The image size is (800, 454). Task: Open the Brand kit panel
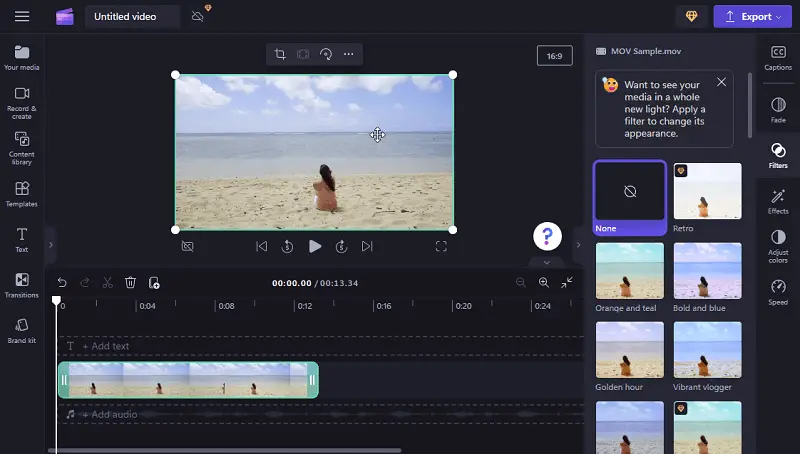pos(21,331)
